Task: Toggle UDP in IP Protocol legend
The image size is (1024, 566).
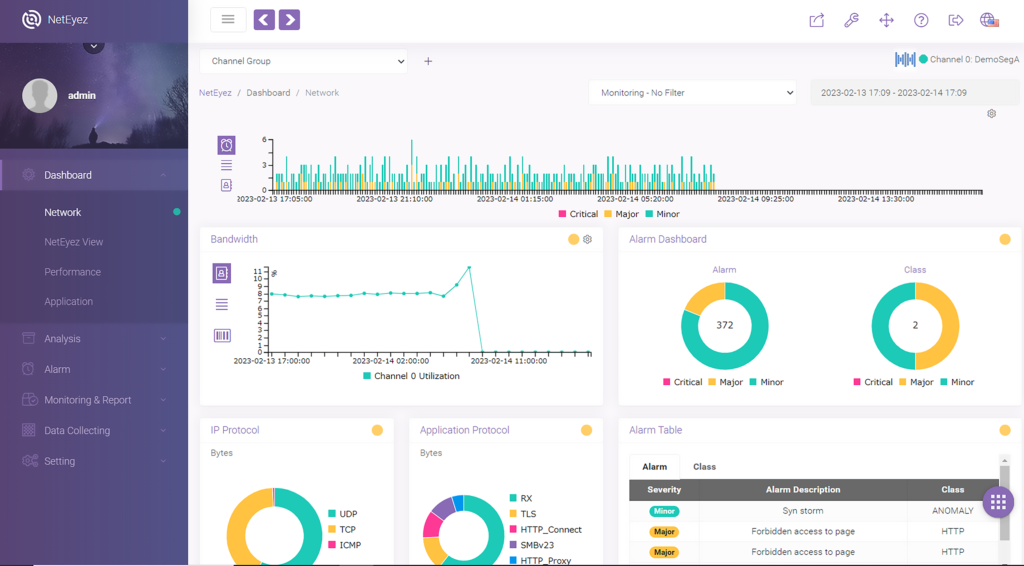Action: 343,514
